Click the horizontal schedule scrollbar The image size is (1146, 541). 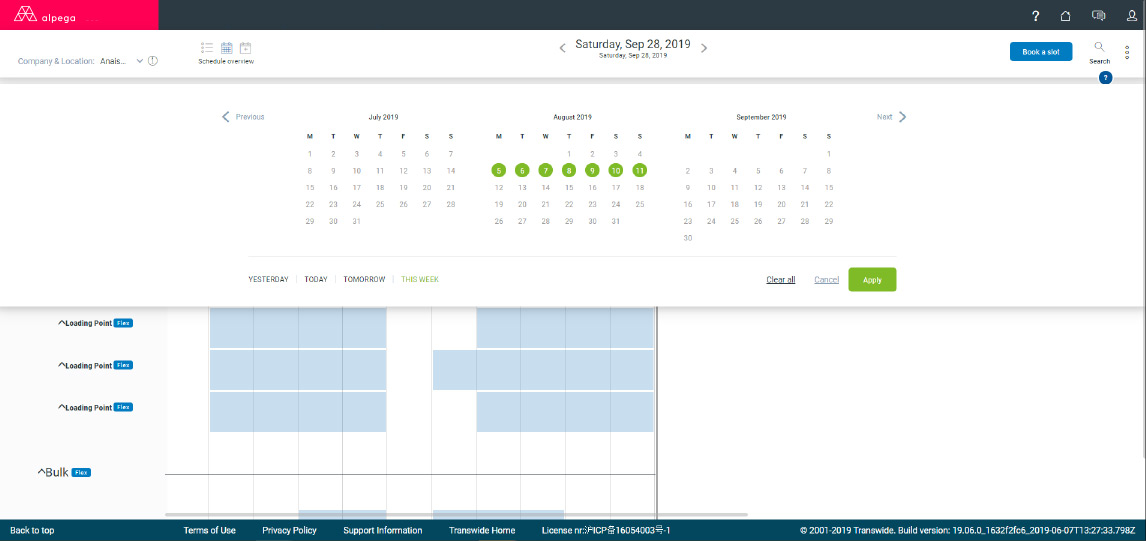point(457,515)
